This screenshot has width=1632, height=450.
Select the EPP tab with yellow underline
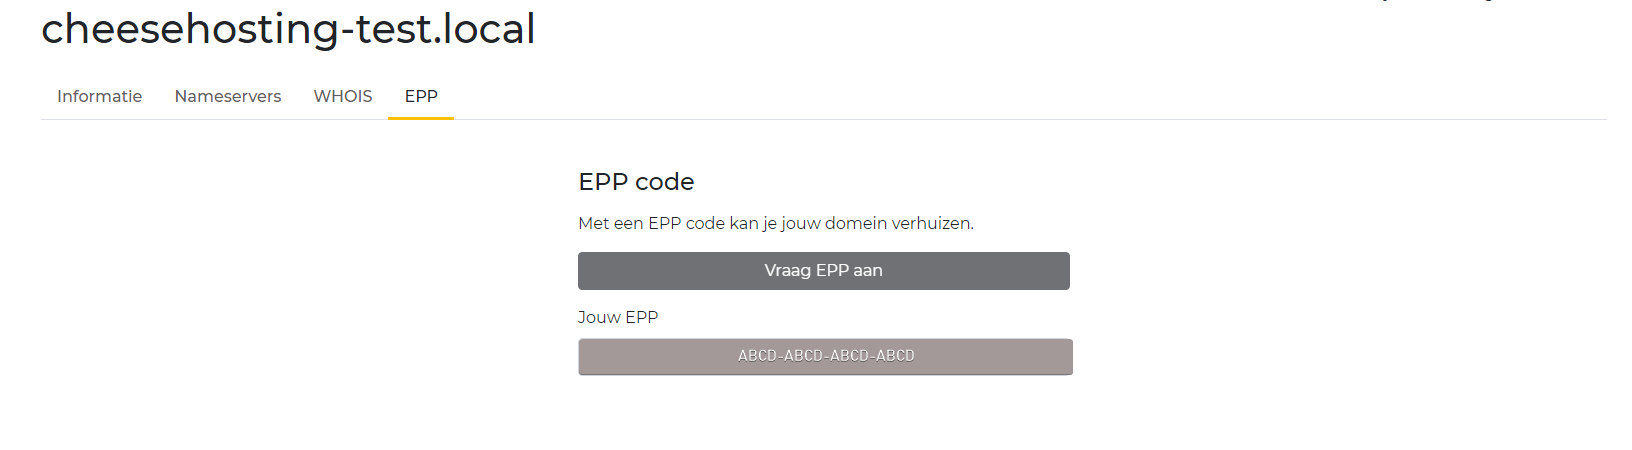click(x=421, y=96)
